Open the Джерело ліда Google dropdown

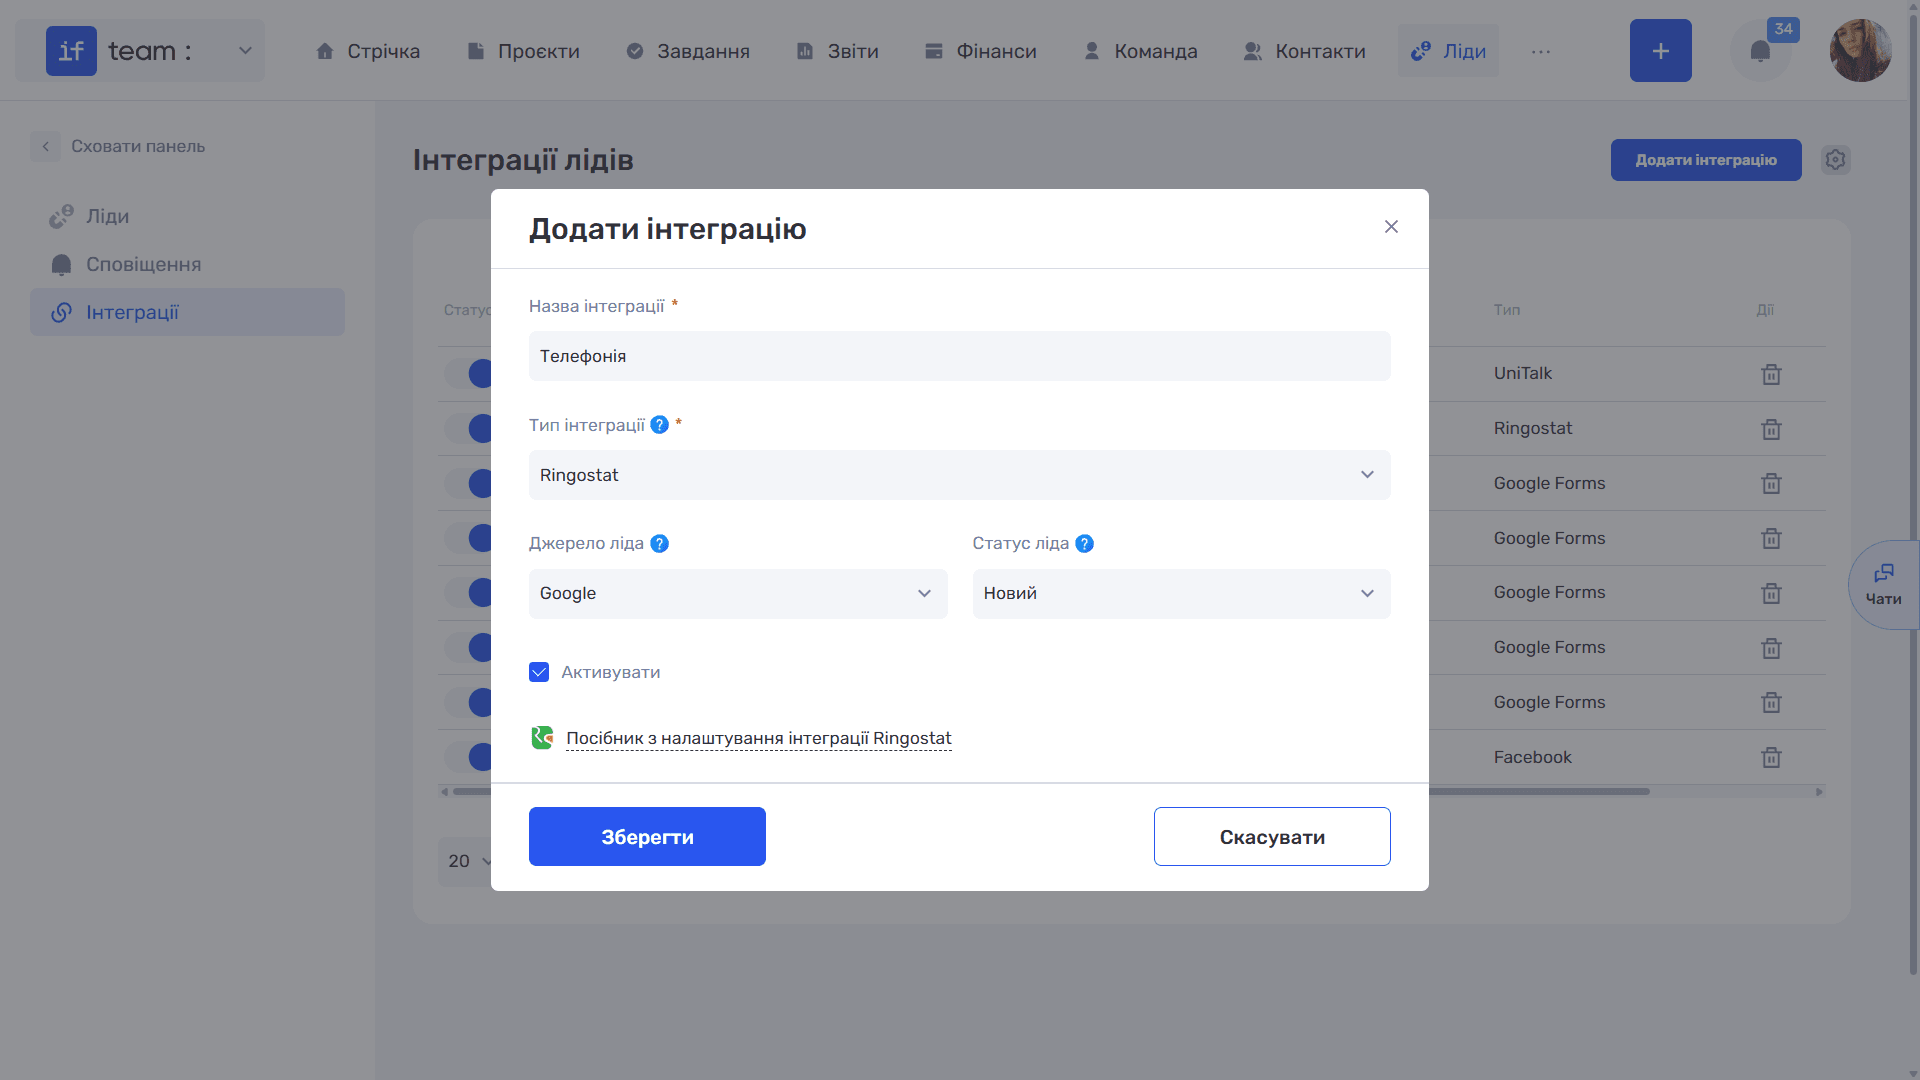pos(738,594)
